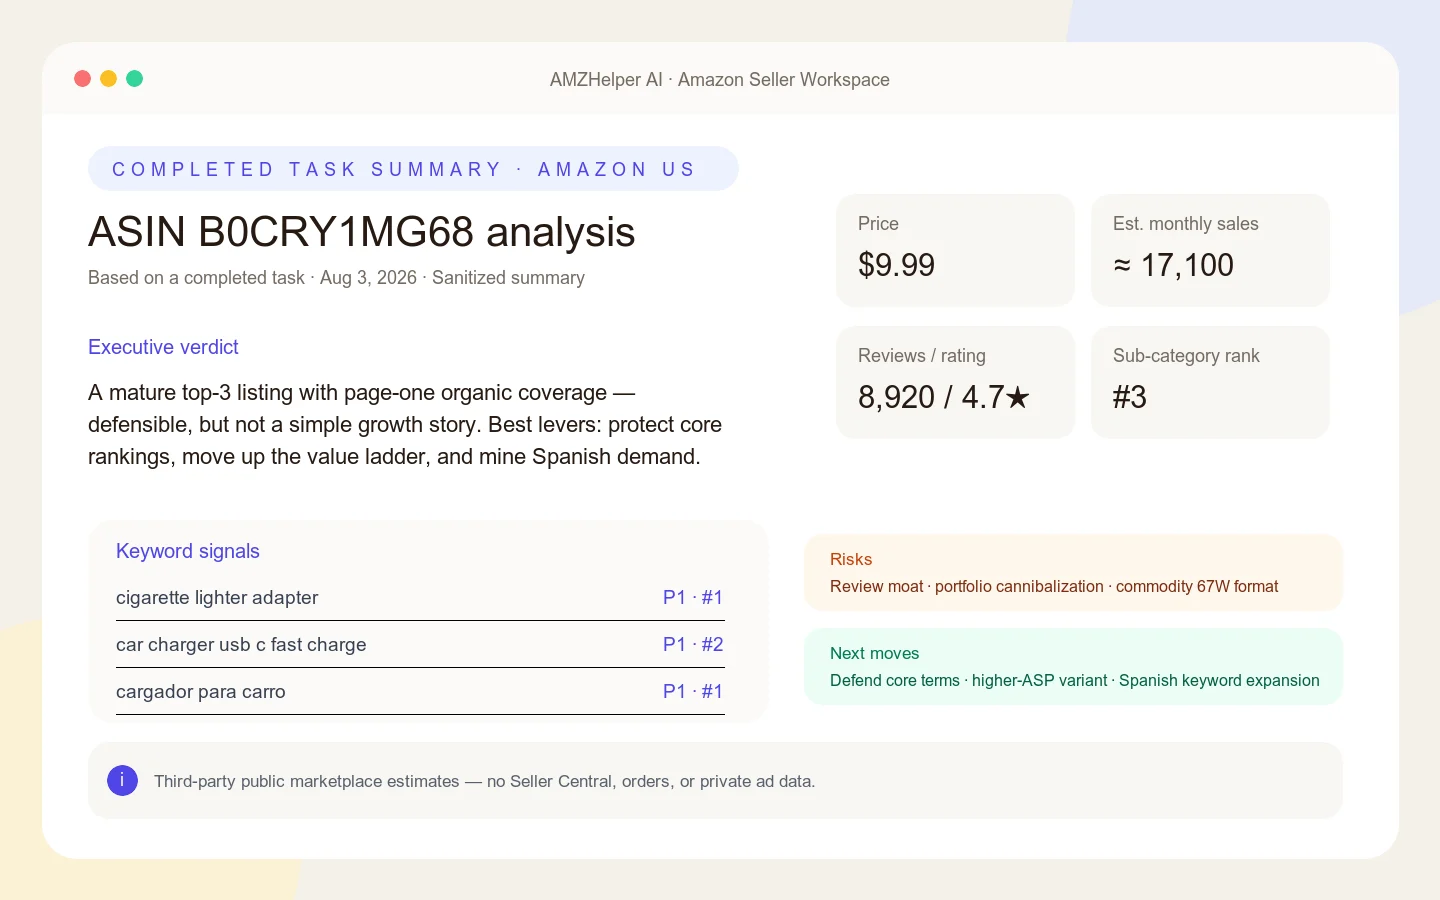Click the third-party estimates disclaimer text
This screenshot has width=1440, height=900.
[484, 781]
